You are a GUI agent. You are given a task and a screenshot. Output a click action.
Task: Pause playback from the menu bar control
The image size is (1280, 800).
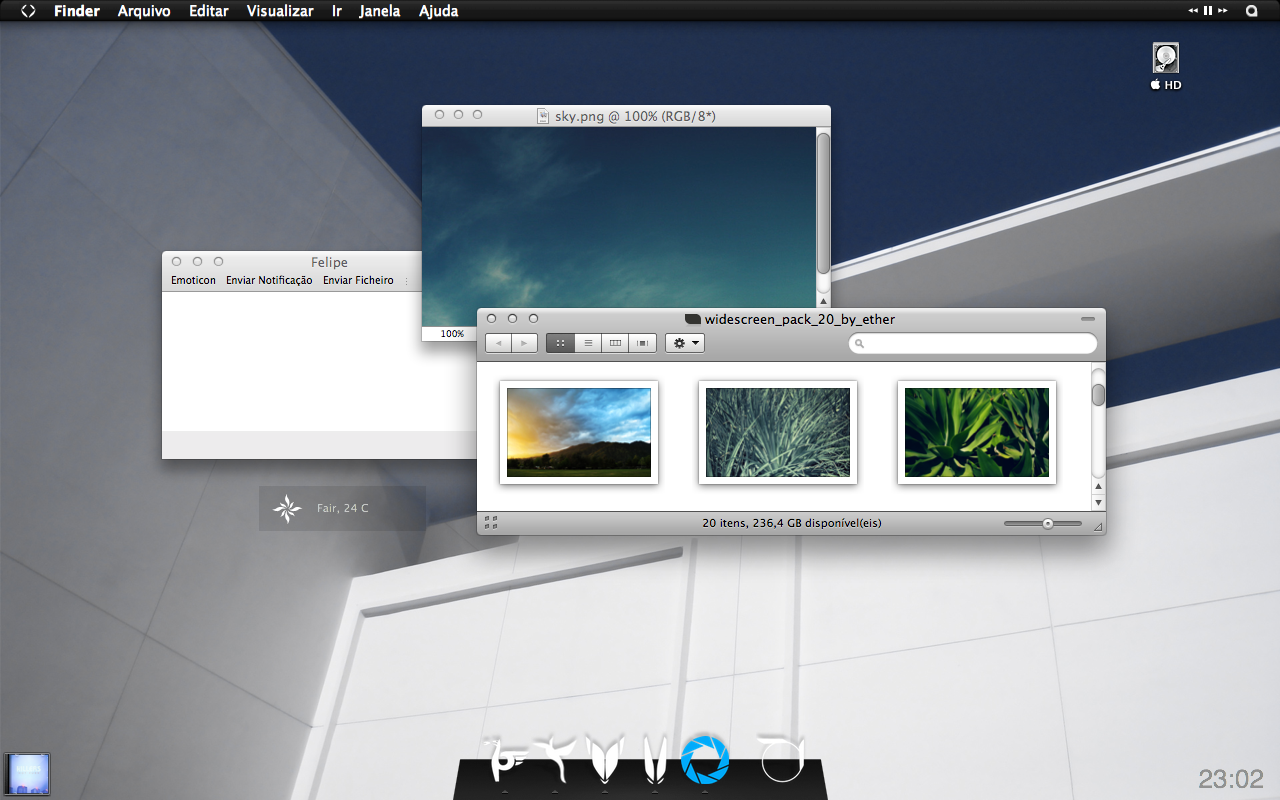[x=1208, y=11]
